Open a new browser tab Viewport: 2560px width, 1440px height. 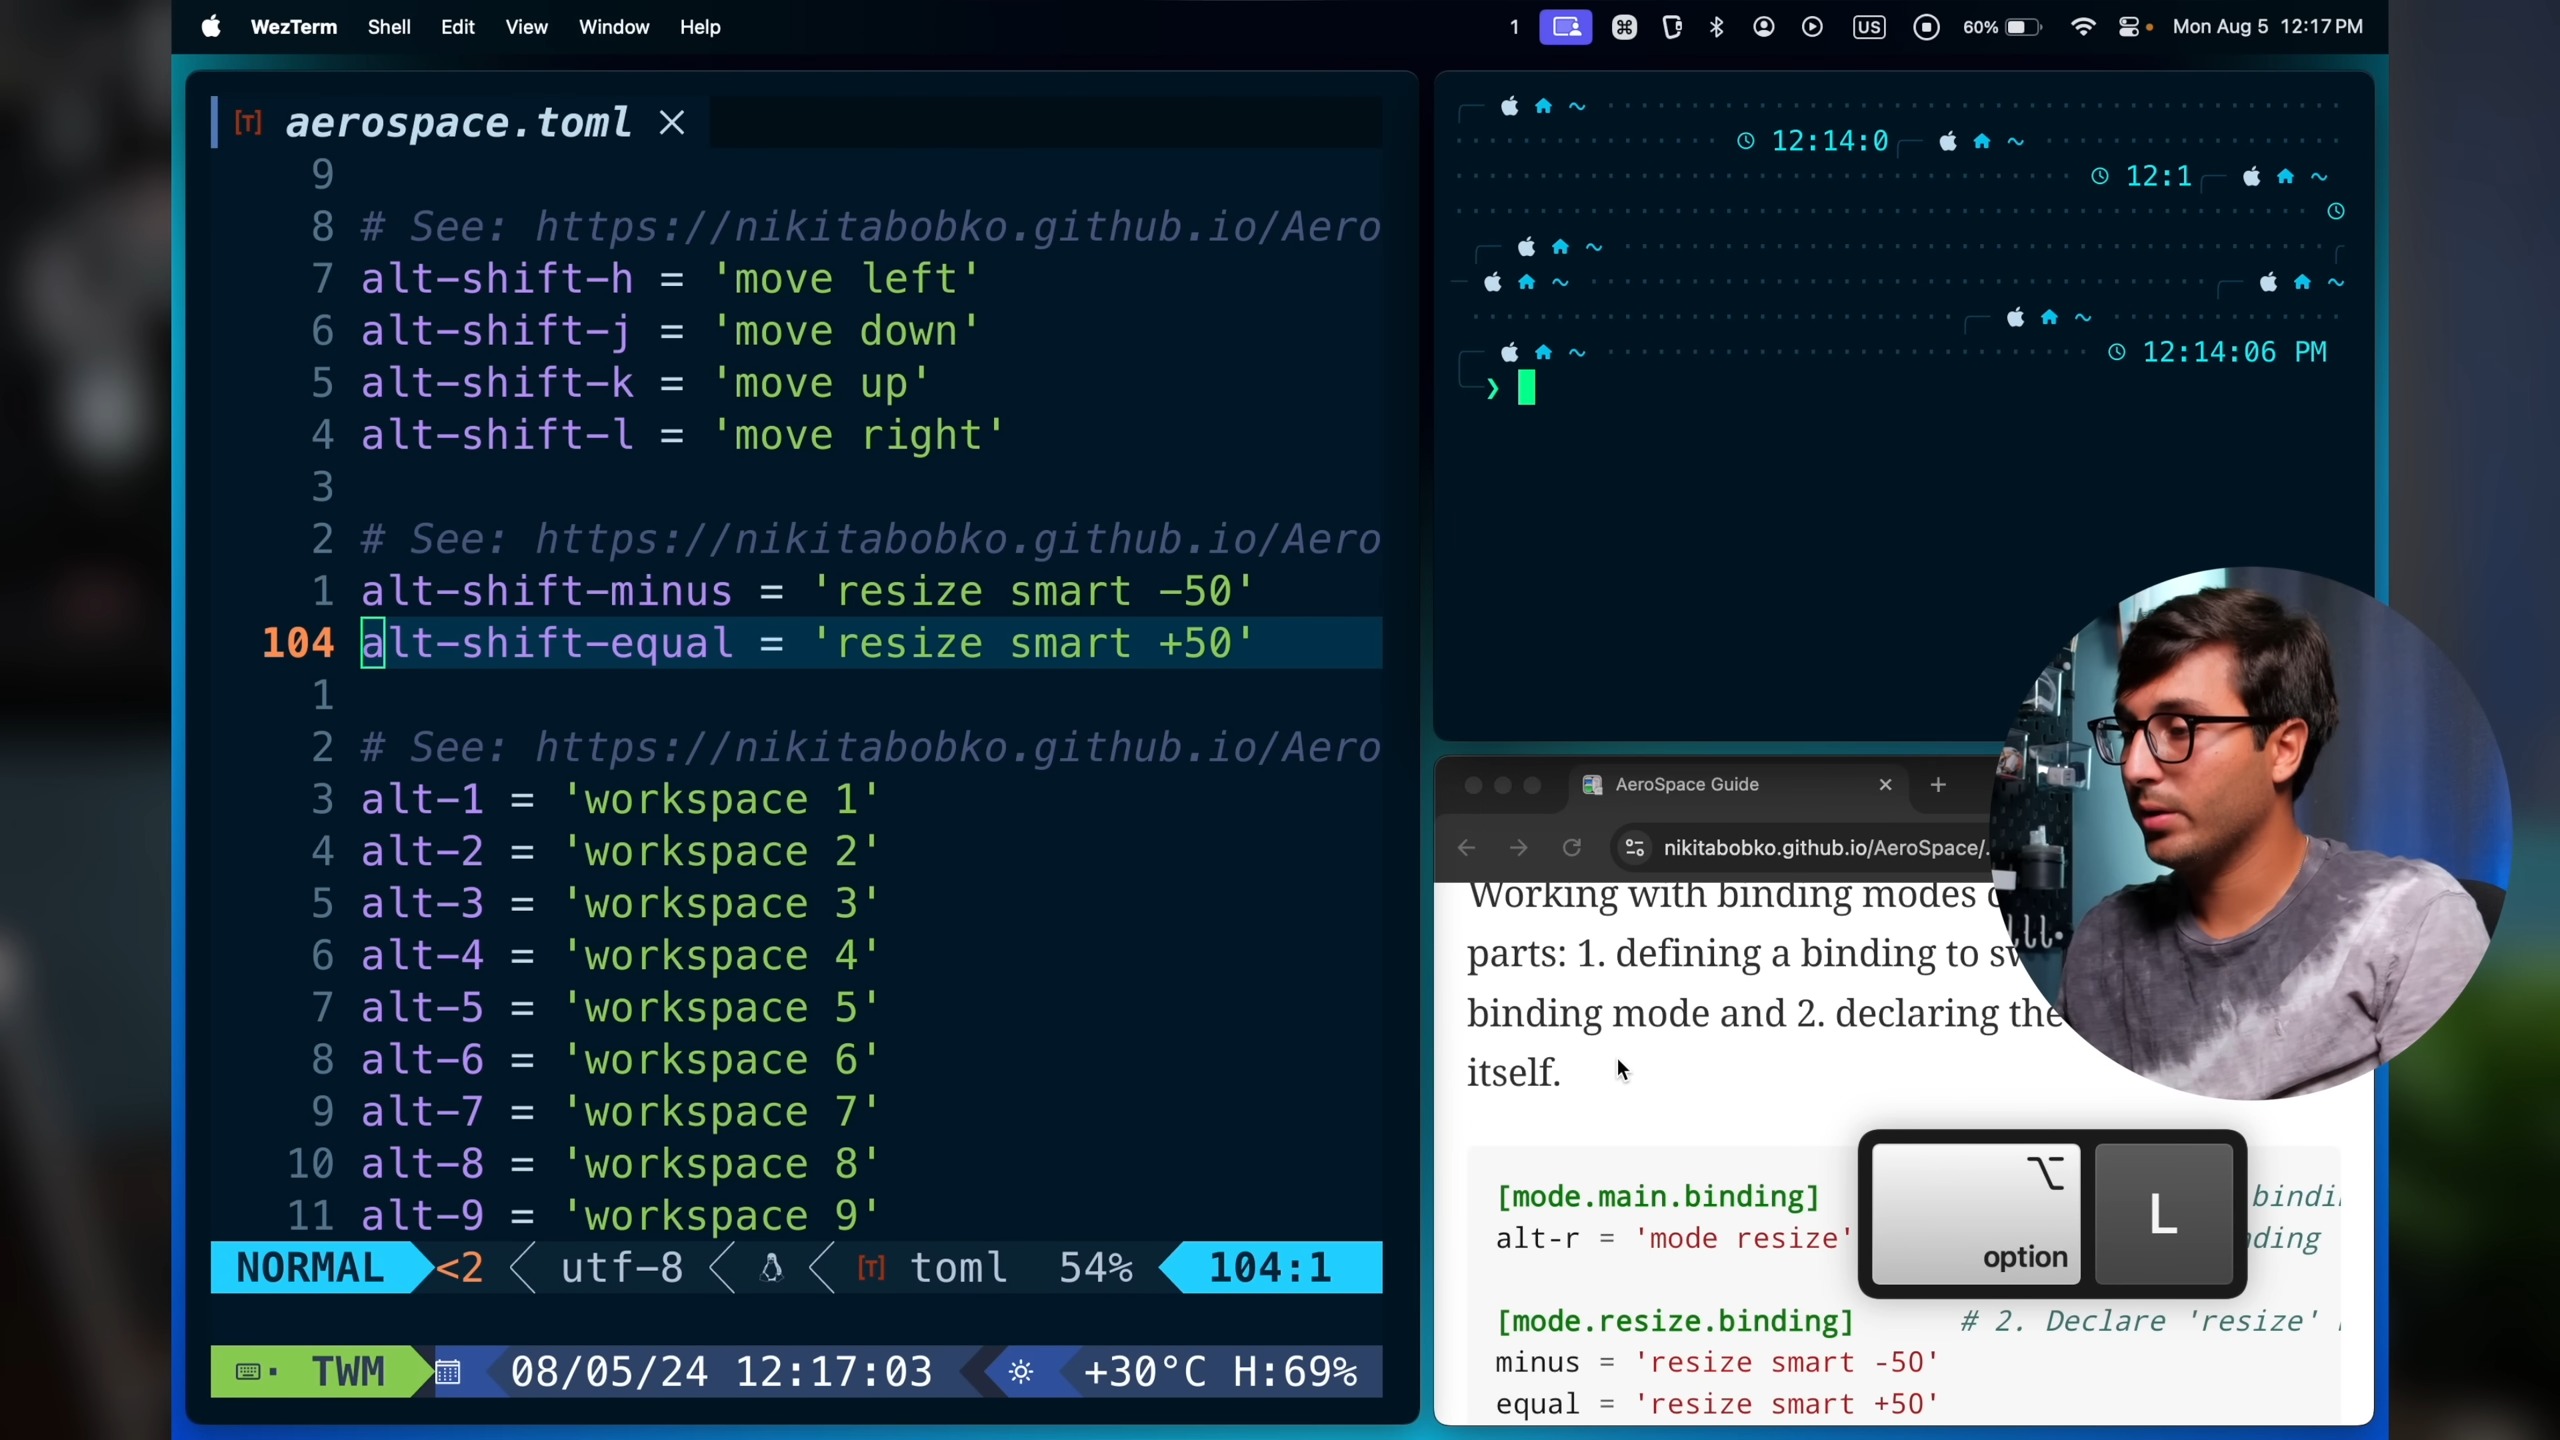(1938, 785)
